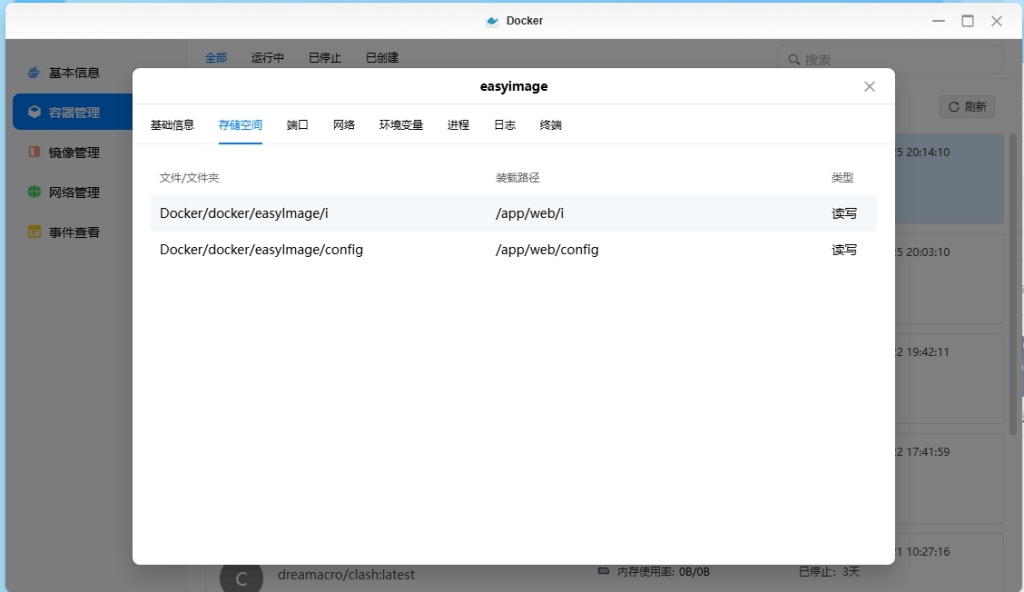This screenshot has width=1024, height=592.
Task: Close the easyimage dialog
Action: click(869, 86)
